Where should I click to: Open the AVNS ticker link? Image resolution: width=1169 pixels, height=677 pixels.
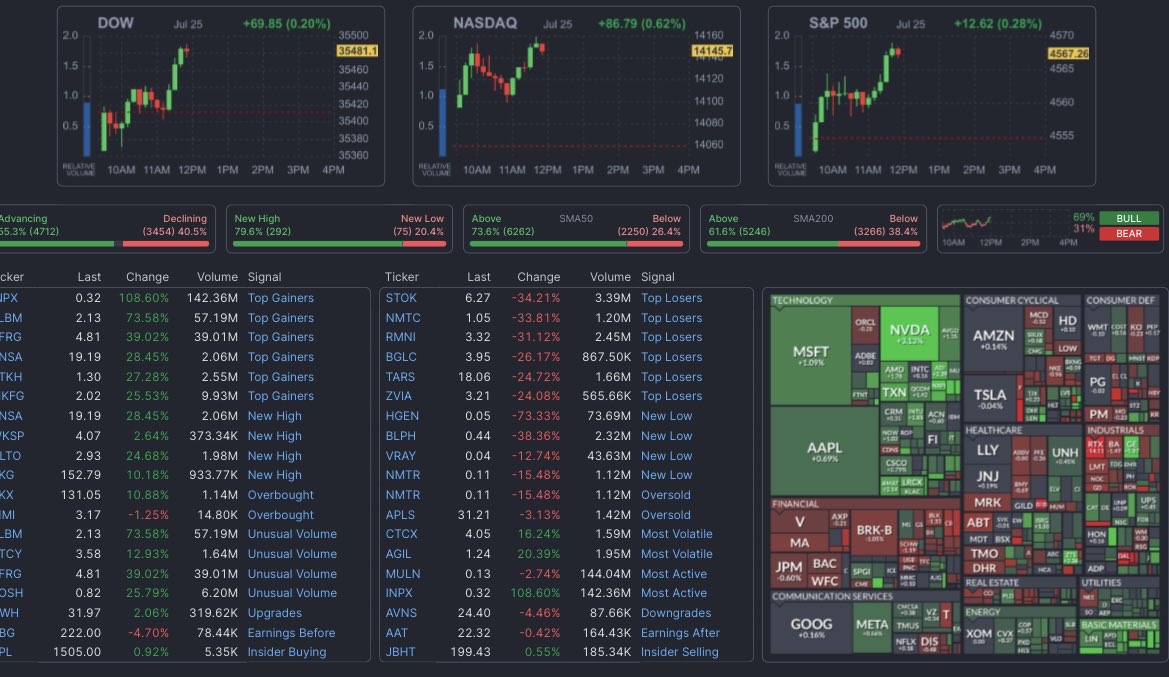click(402, 613)
